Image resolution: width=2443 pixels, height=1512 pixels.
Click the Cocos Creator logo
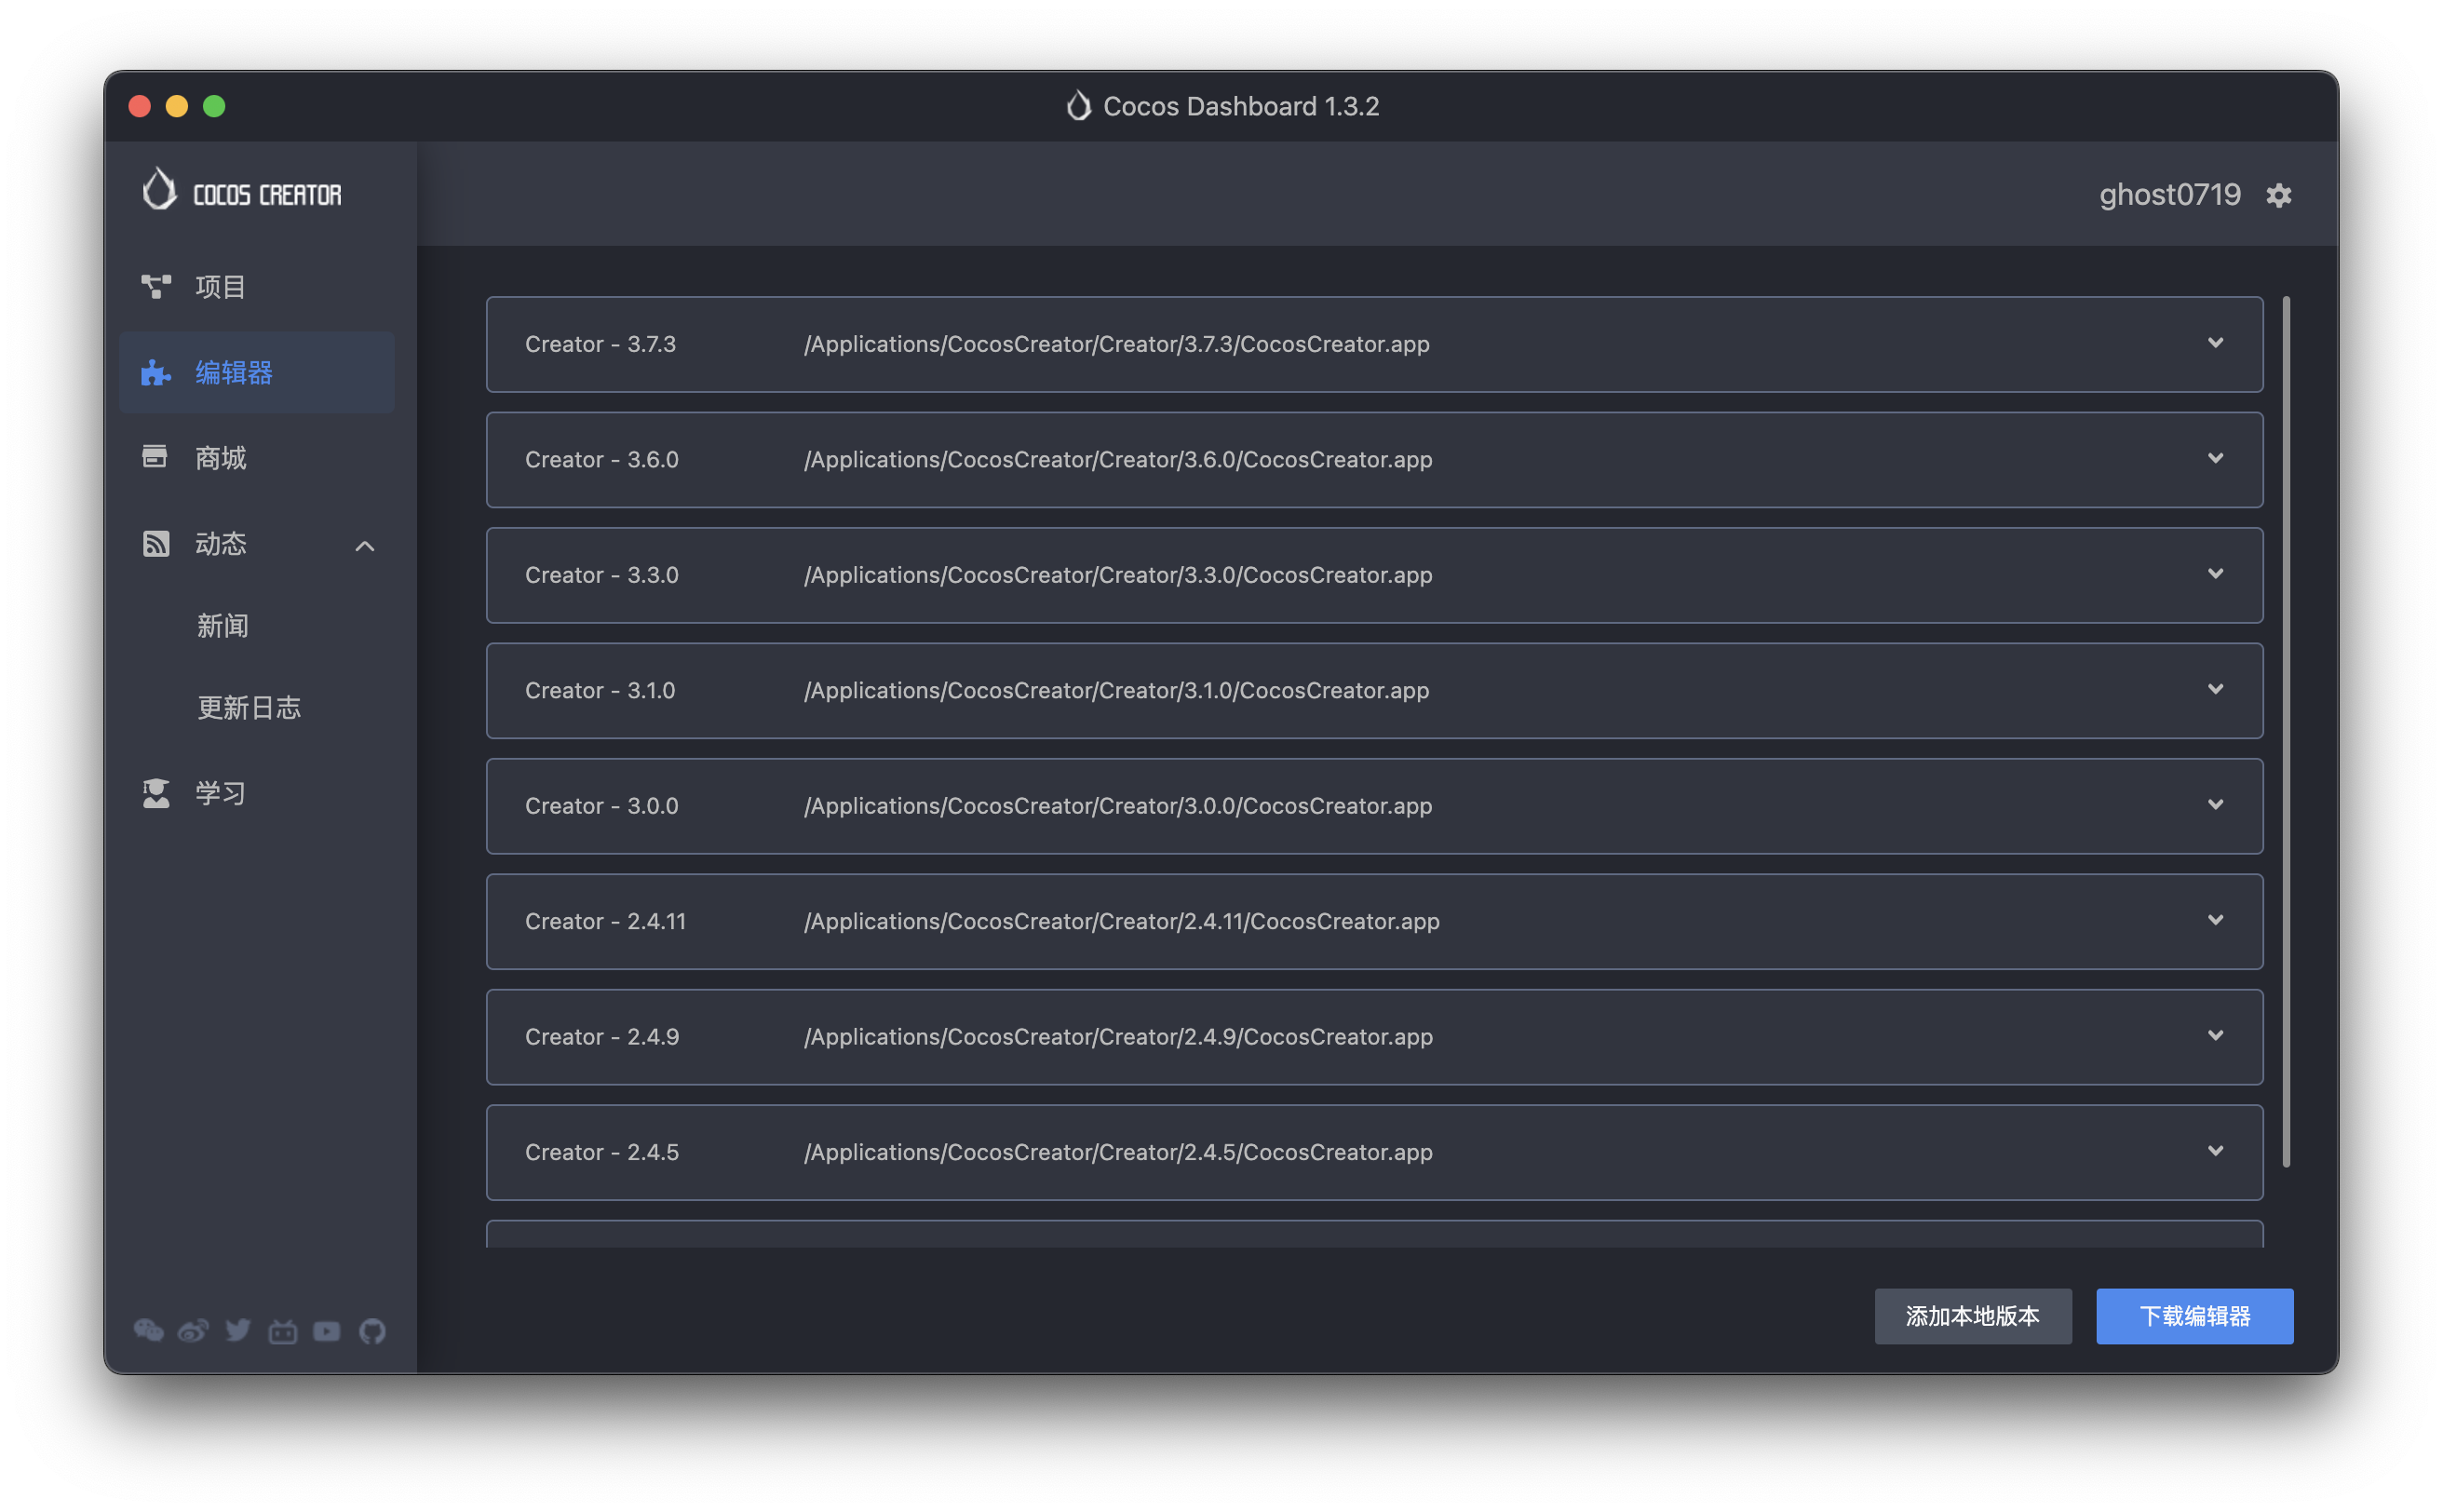[x=242, y=191]
